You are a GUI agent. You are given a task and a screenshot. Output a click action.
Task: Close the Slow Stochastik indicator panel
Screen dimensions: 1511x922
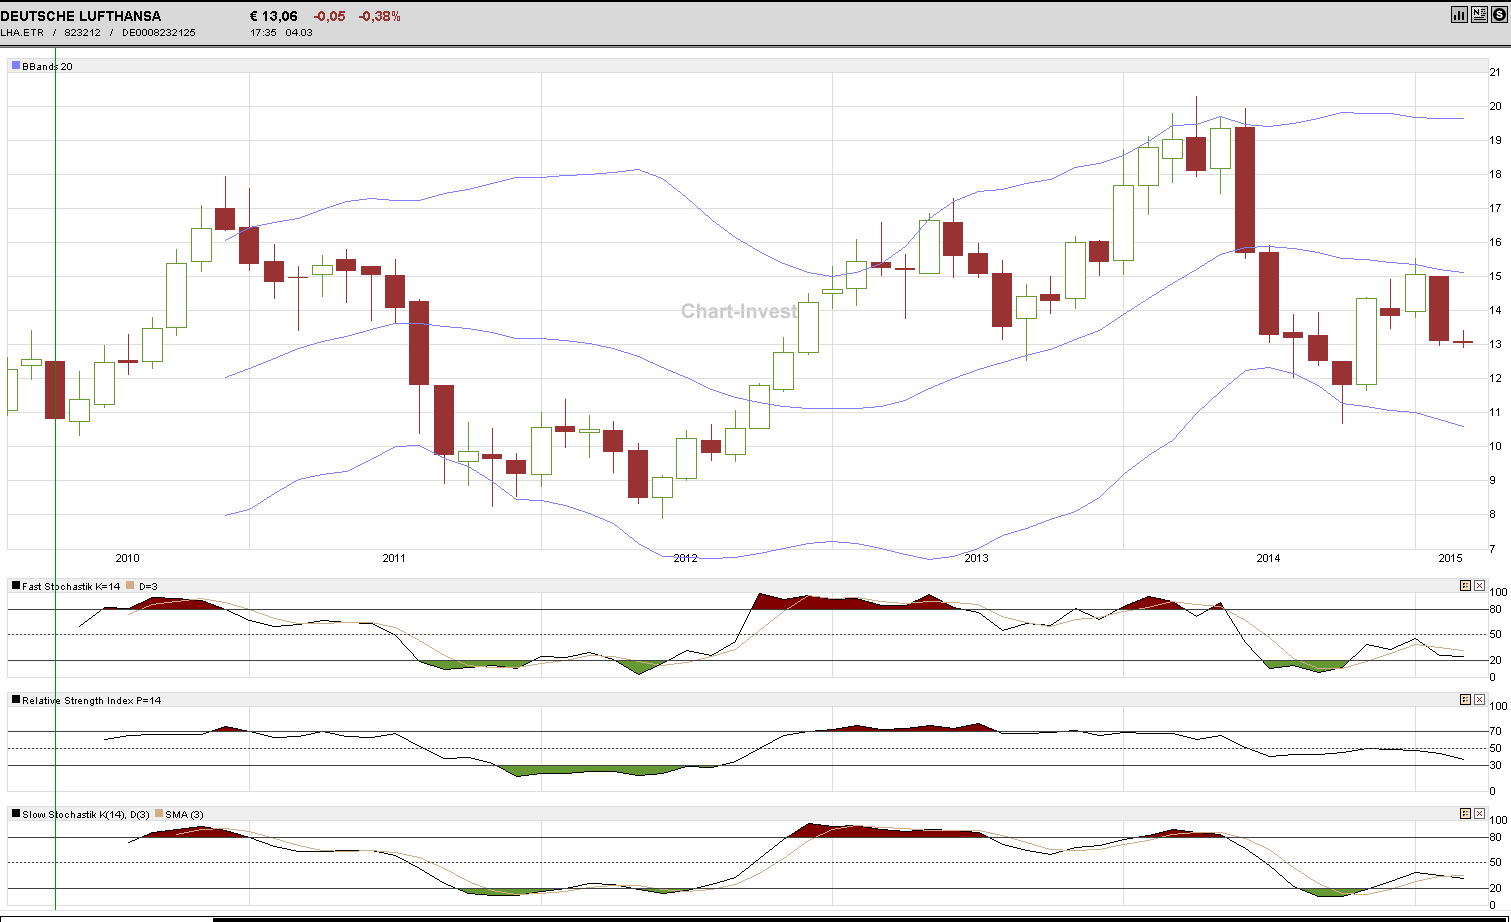[x=1479, y=814]
